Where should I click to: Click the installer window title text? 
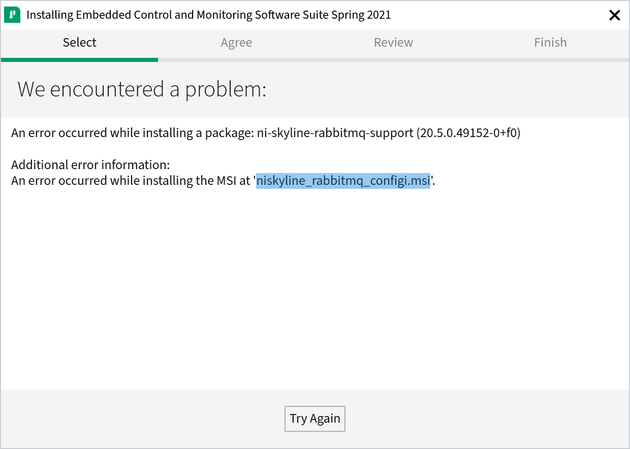[x=209, y=15]
